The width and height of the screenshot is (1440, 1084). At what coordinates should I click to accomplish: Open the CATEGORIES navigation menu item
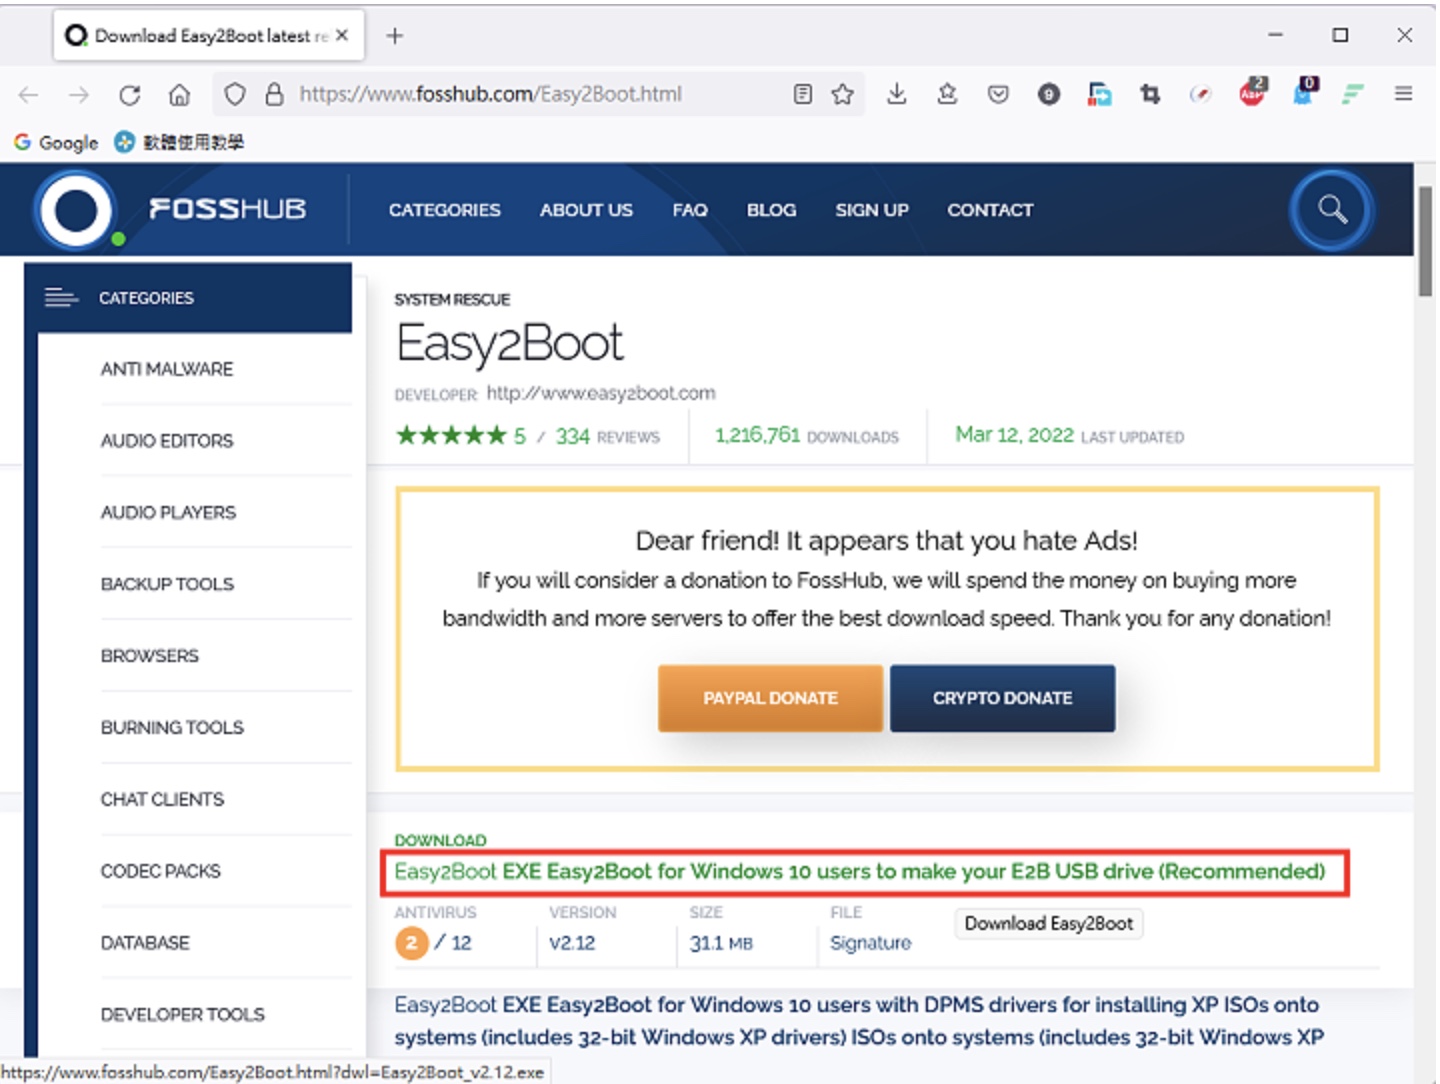(445, 210)
